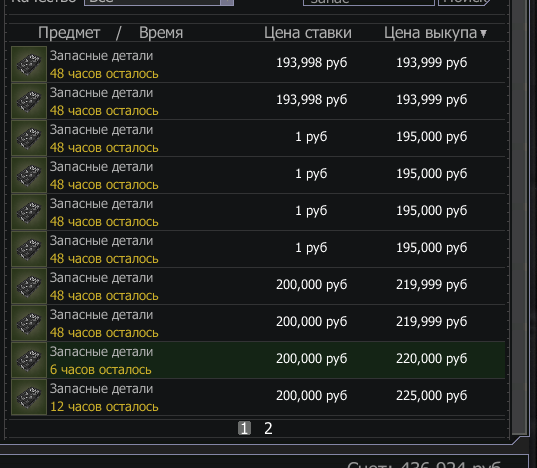The image size is (537, 468).
Task: Select listing with 12 часов осталось
Action: pos(258,397)
